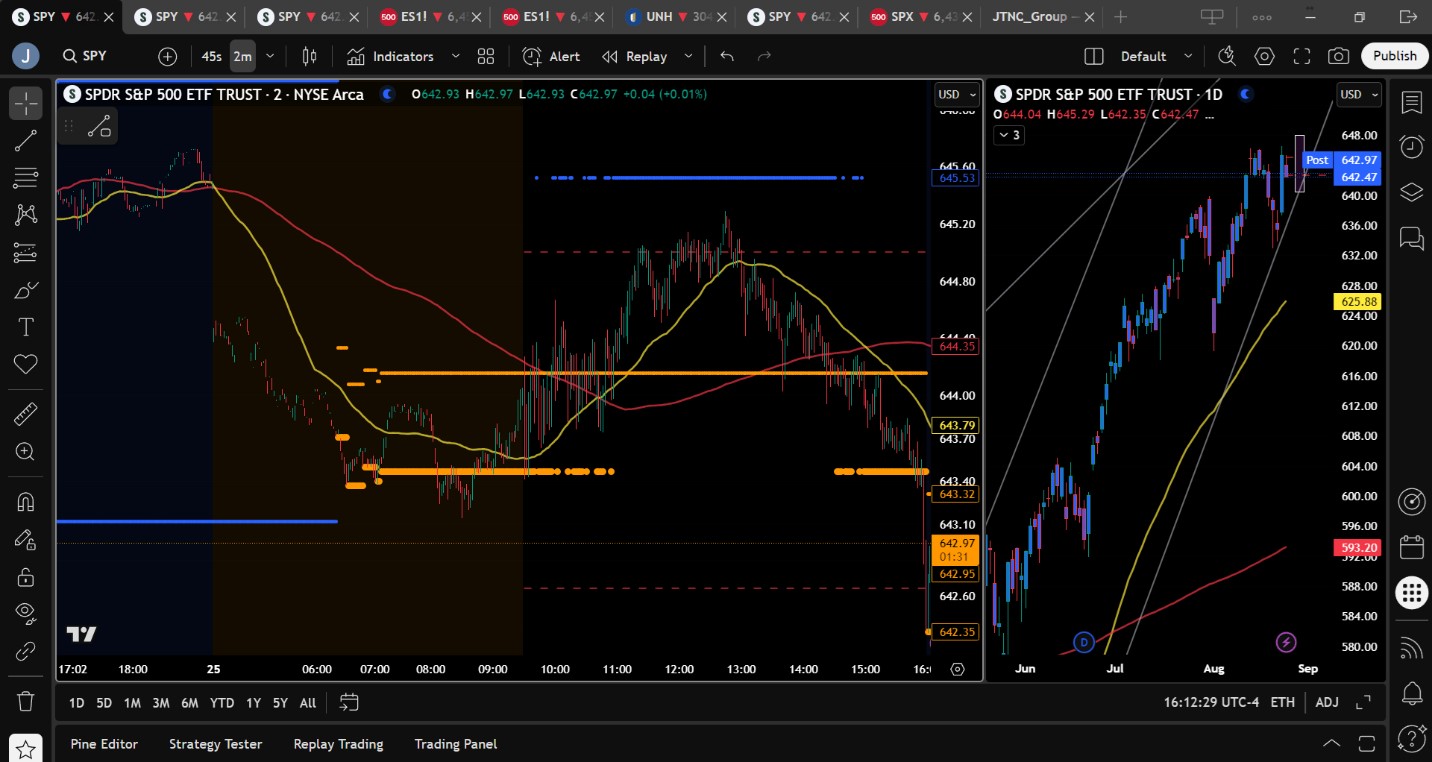Open the forecasting and projection tools
1432x762 pixels.
[26, 253]
